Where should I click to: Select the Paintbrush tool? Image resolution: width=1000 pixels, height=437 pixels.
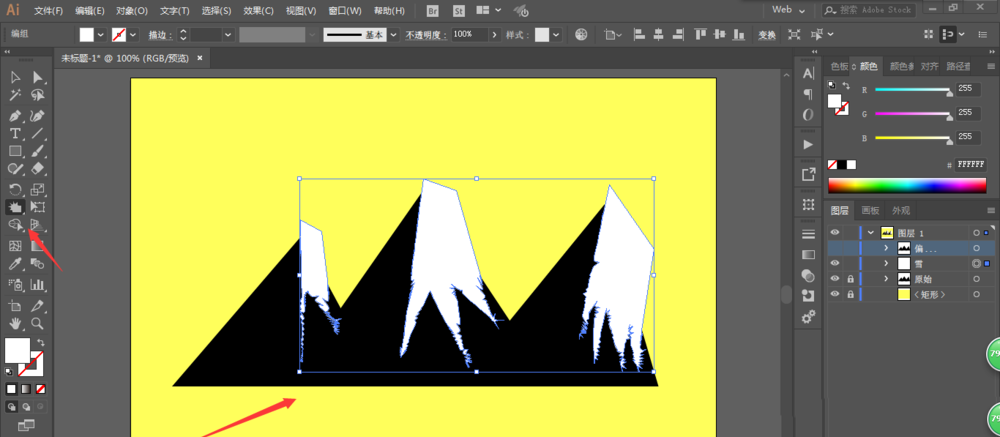point(38,151)
